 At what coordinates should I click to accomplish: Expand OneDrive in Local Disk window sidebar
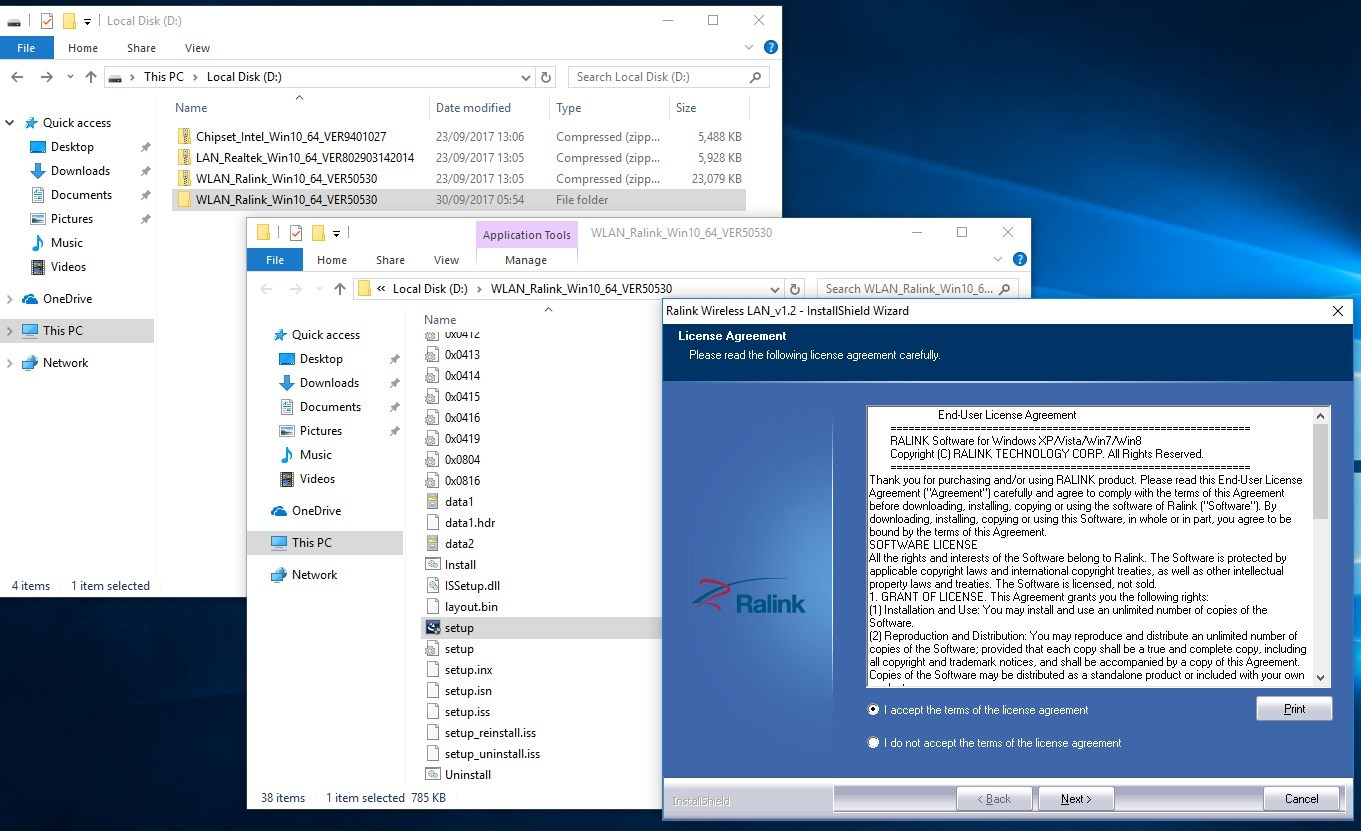(x=10, y=299)
